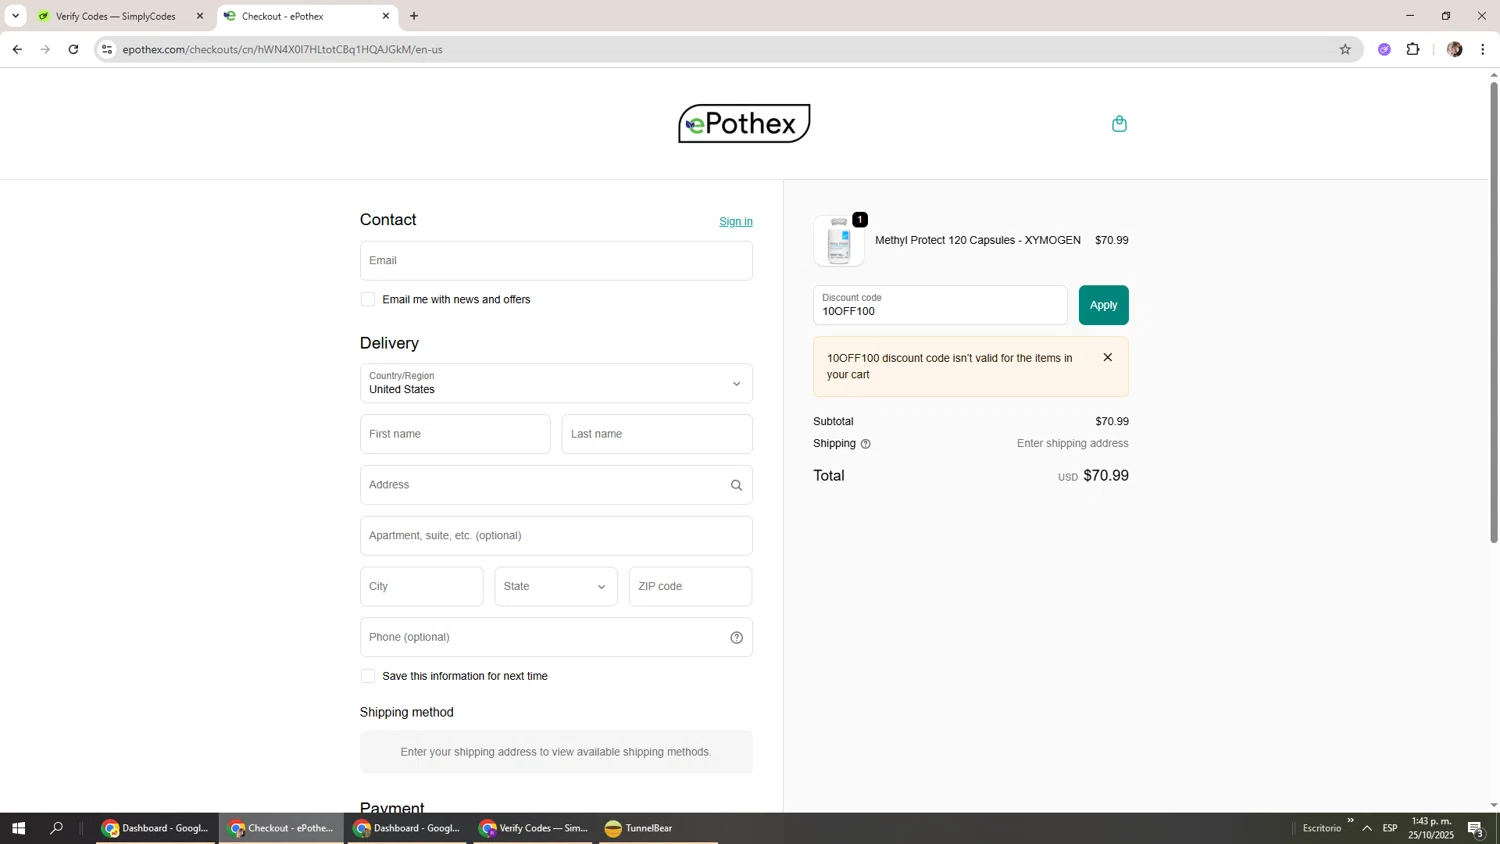
Task: Dismiss the invalid discount code message
Action: [1107, 358]
